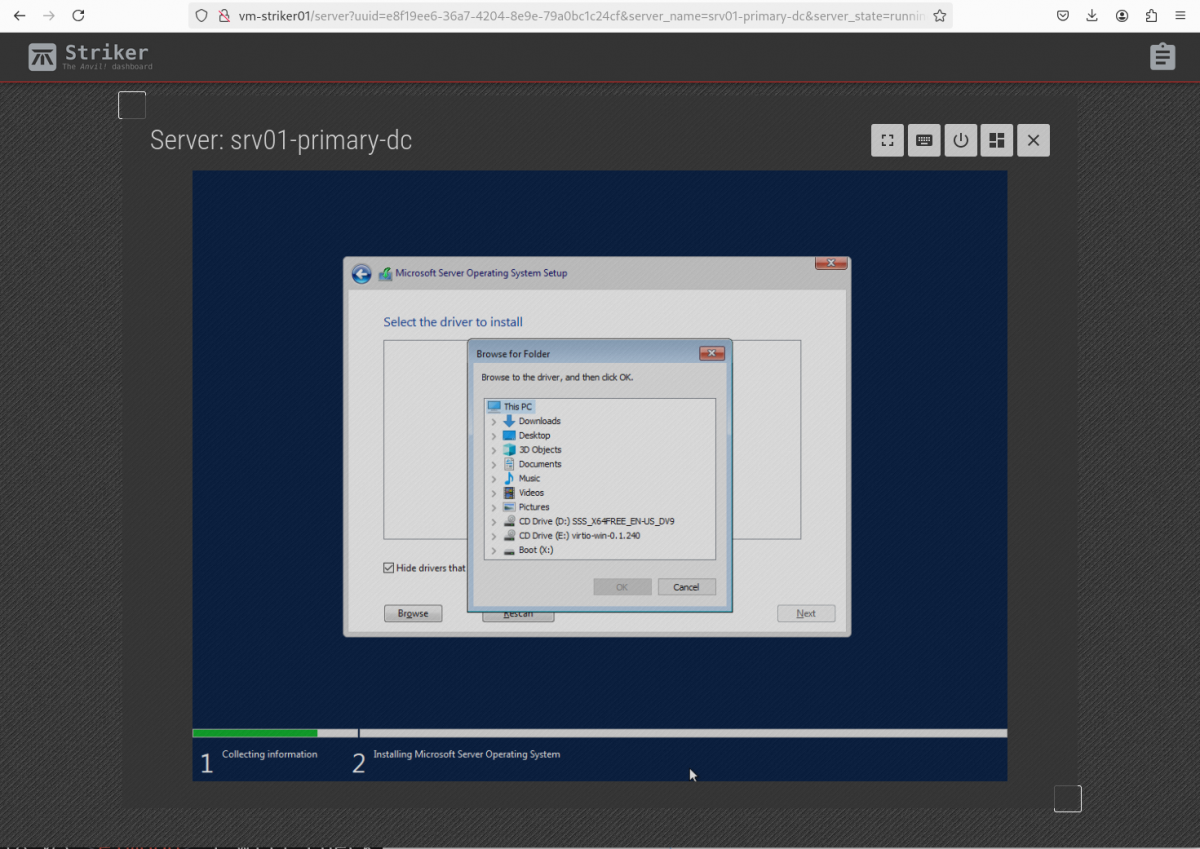Click the Browse button
Image resolution: width=1200 pixels, height=849 pixels.
tap(413, 613)
